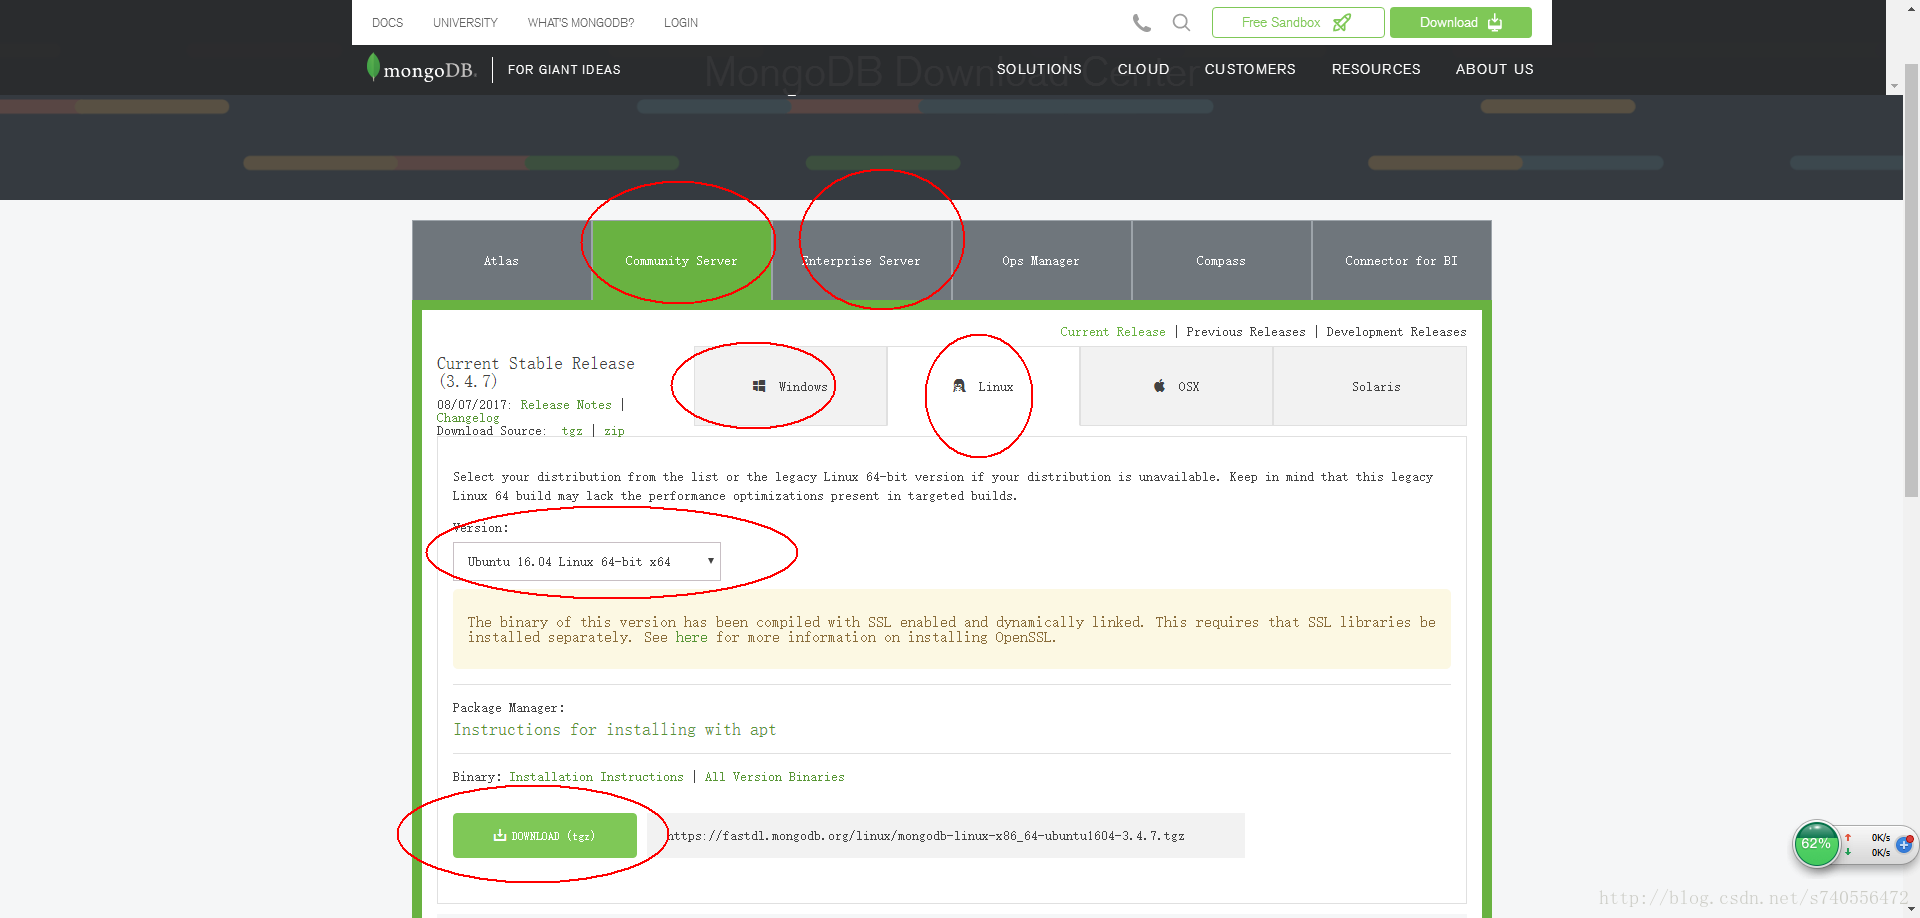
Task: Click the DOWNLOAD (tgz) button
Action: click(x=545, y=835)
